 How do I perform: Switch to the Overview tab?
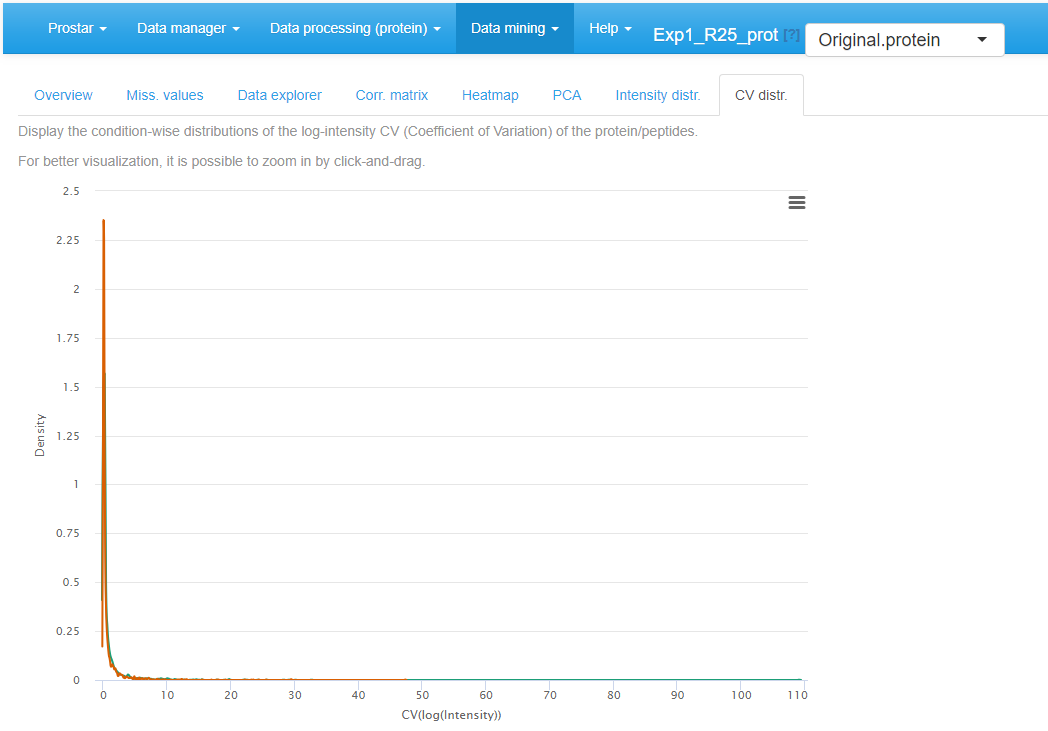[x=63, y=94]
